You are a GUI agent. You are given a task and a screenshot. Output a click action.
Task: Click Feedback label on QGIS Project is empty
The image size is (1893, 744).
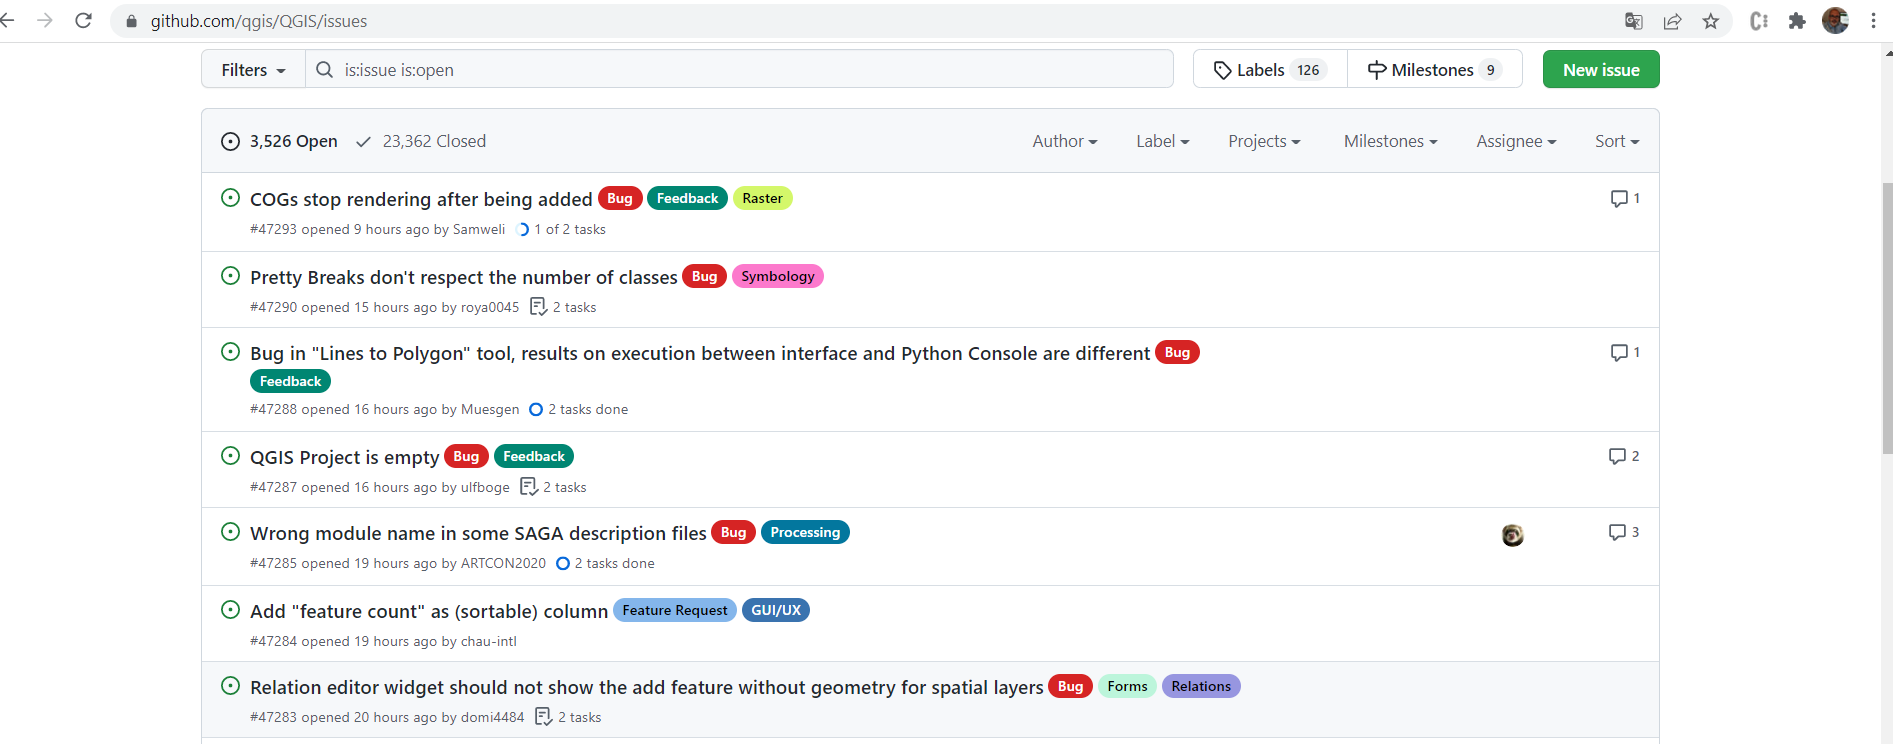click(534, 456)
